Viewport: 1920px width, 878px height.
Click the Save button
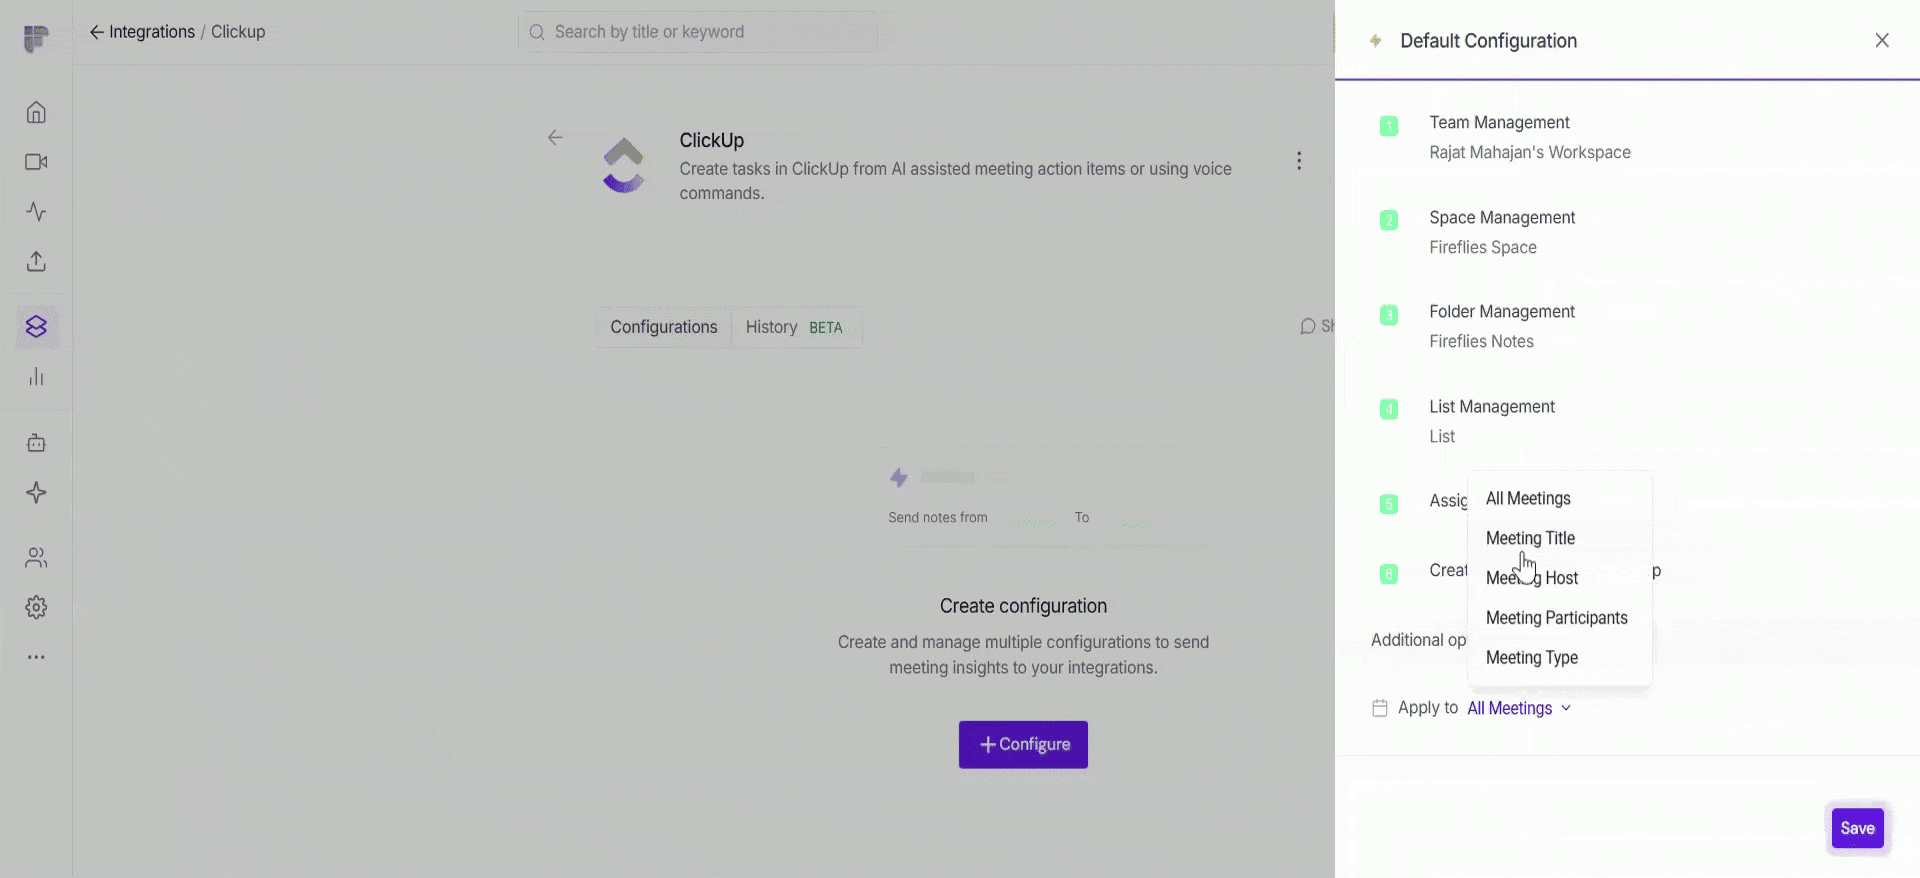click(x=1857, y=828)
